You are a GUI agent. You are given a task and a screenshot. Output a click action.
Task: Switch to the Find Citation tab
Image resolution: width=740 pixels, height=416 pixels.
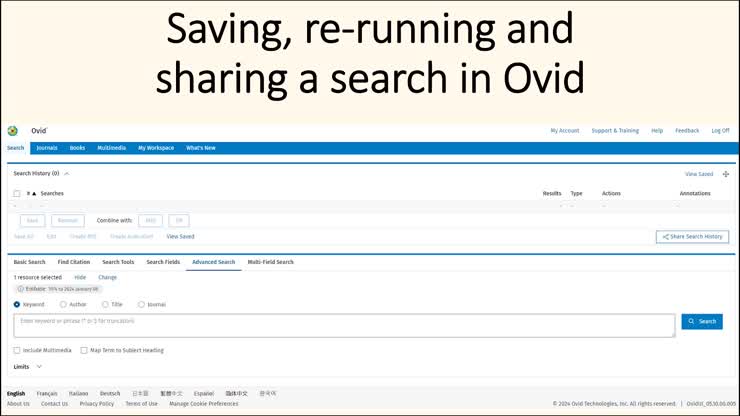74,262
